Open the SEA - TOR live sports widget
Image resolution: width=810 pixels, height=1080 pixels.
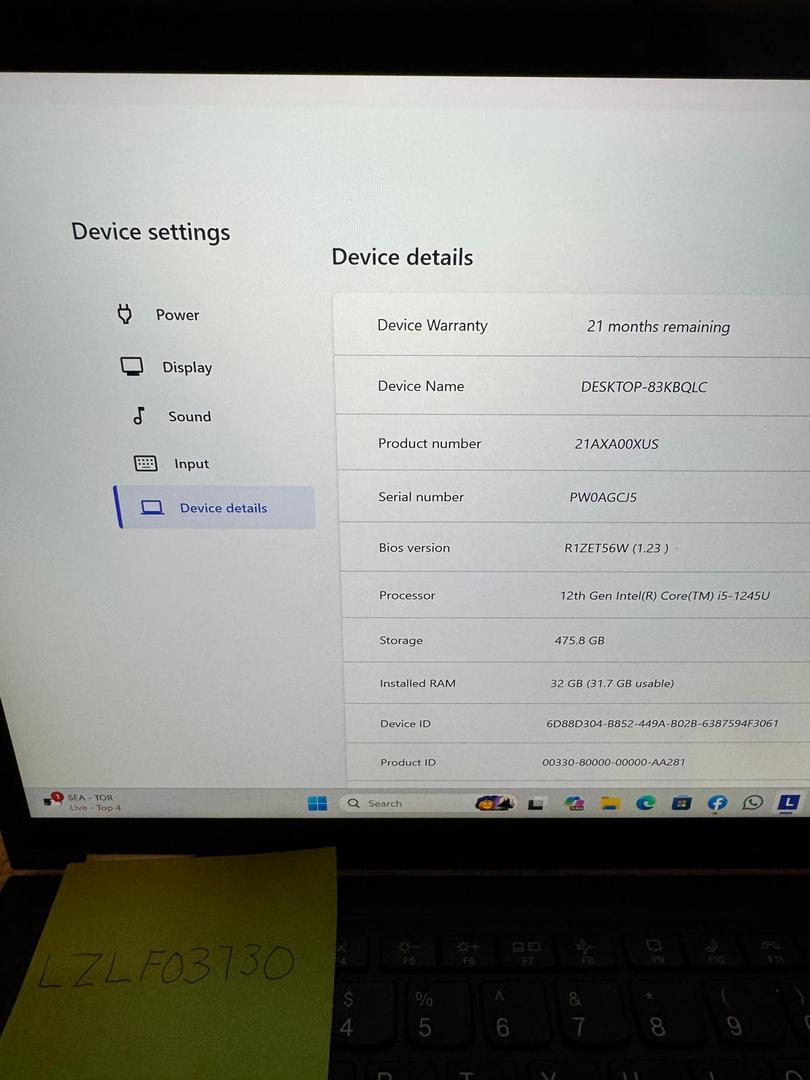tap(83, 802)
